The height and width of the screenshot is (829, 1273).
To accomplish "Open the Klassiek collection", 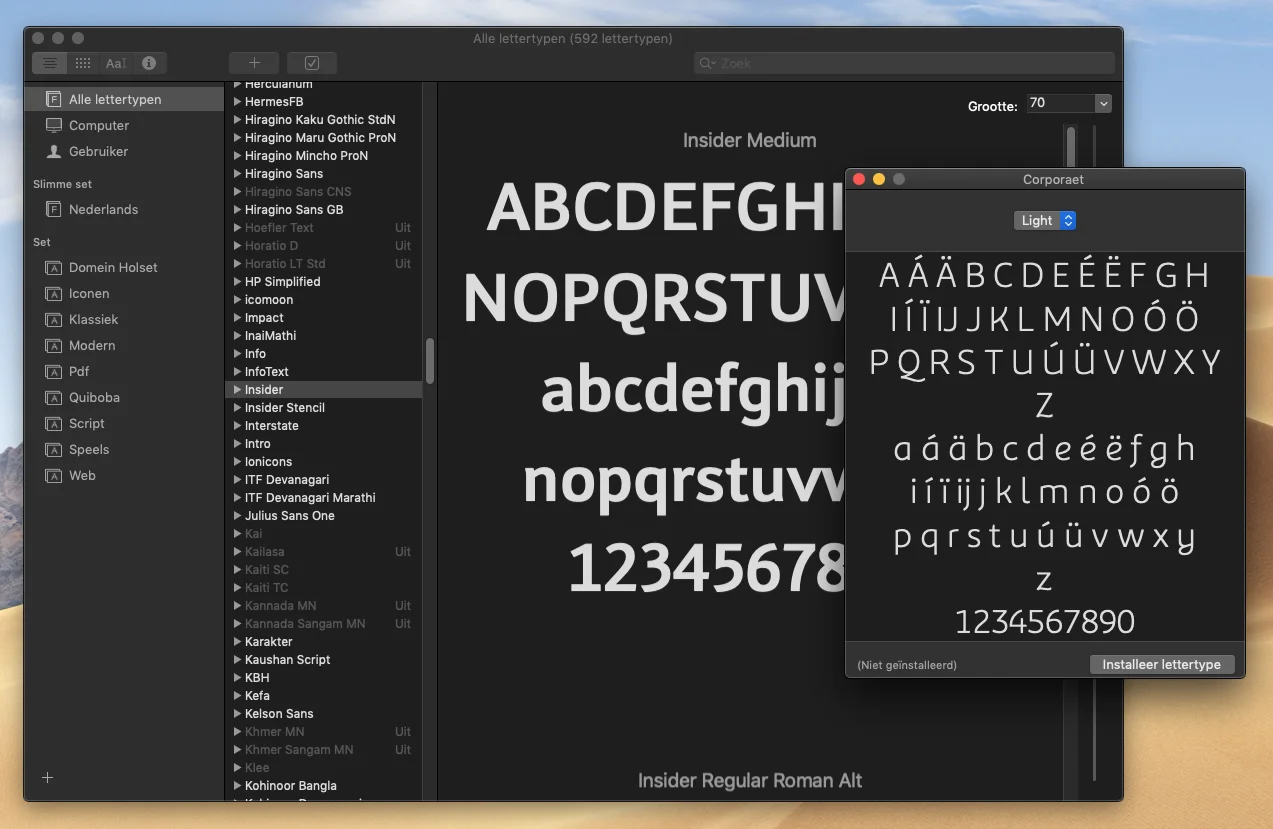I will [x=124, y=319].
